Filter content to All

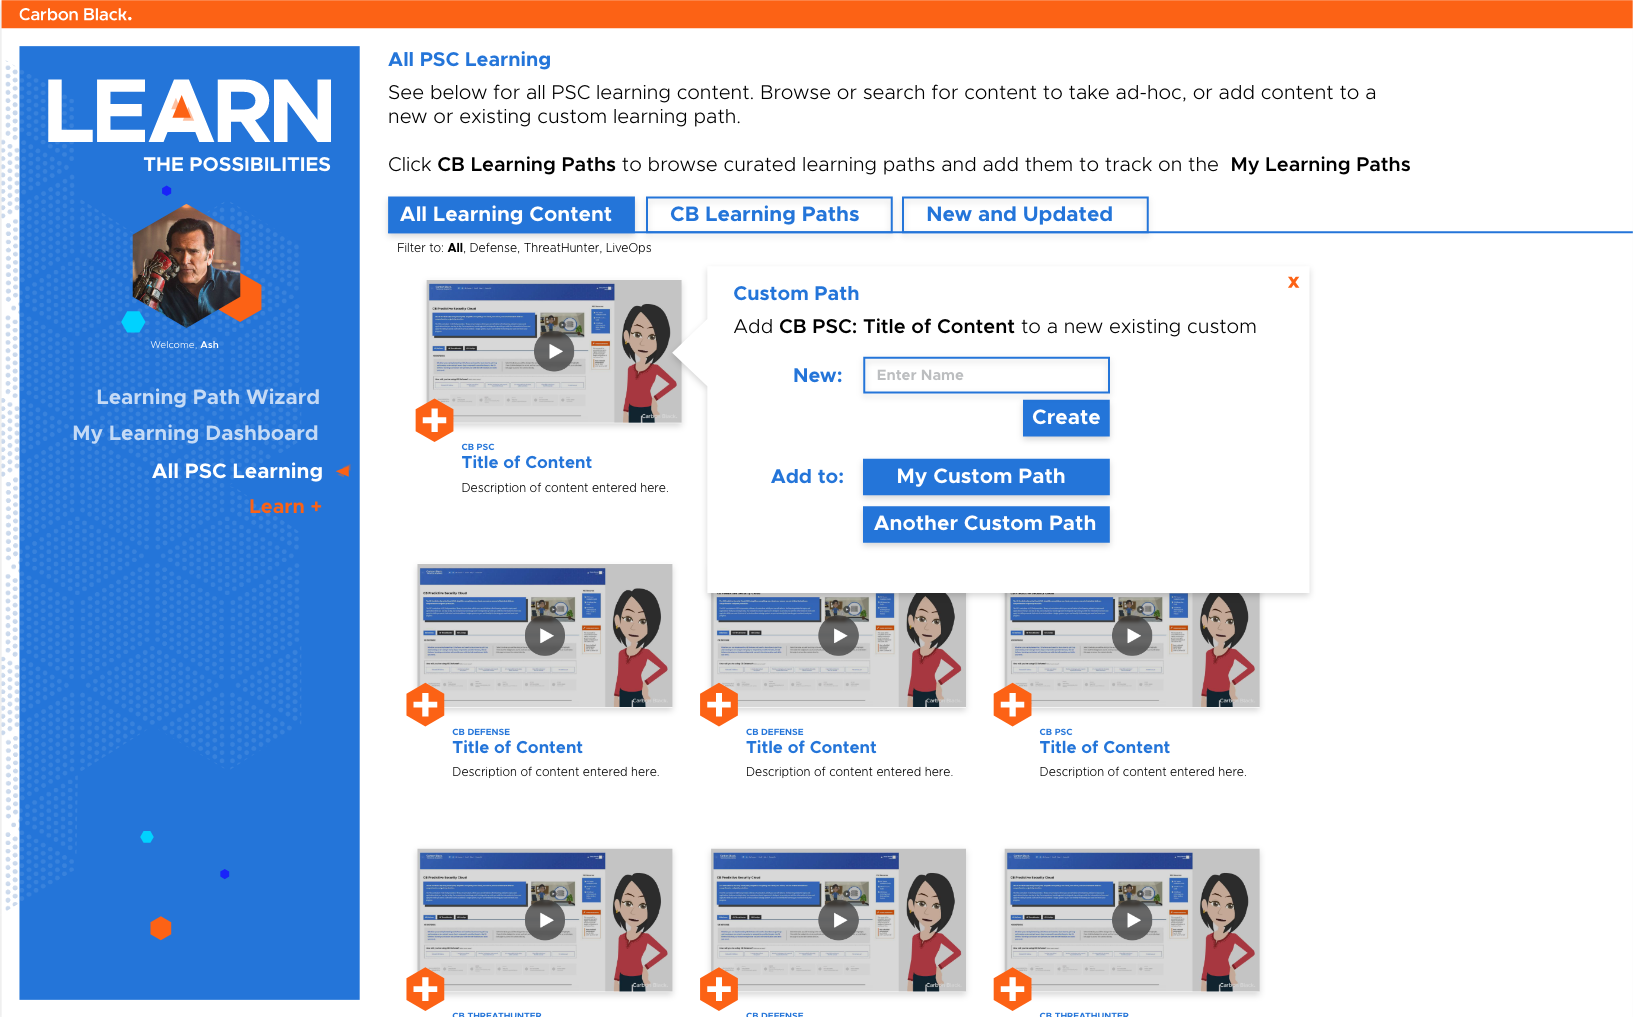455,248
